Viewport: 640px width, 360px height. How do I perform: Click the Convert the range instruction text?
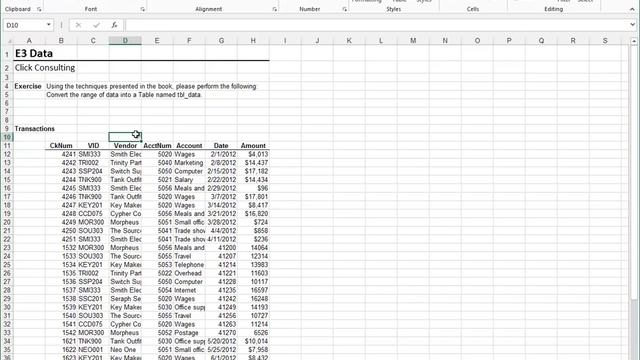(x=124, y=95)
